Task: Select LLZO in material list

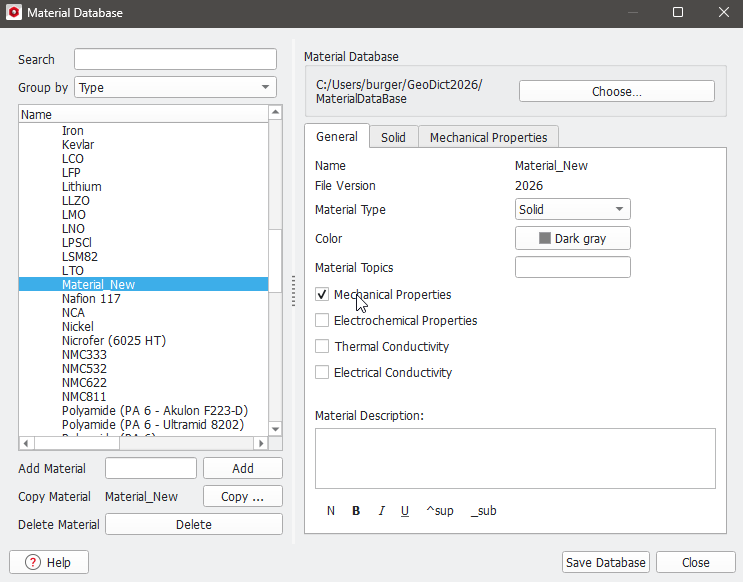Action: (x=76, y=200)
